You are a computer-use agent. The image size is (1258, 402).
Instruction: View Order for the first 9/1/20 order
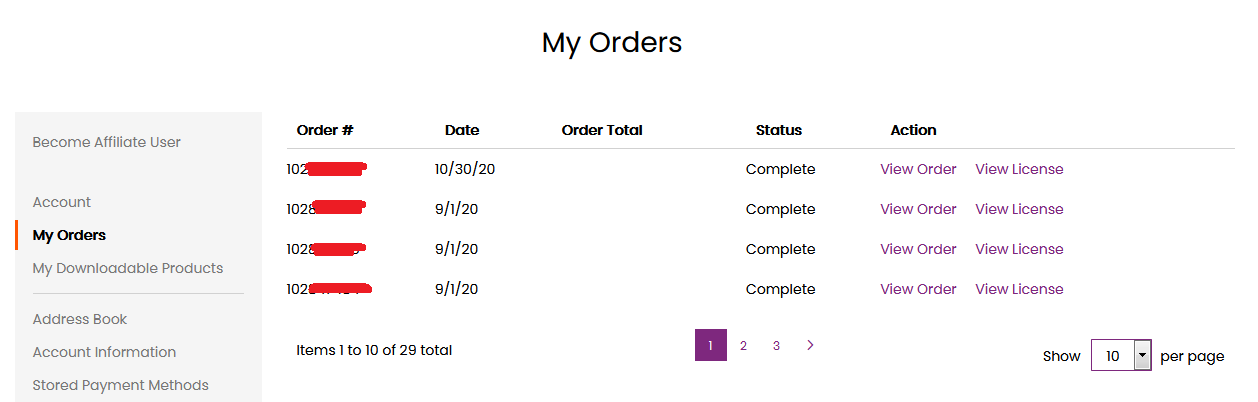(x=918, y=209)
